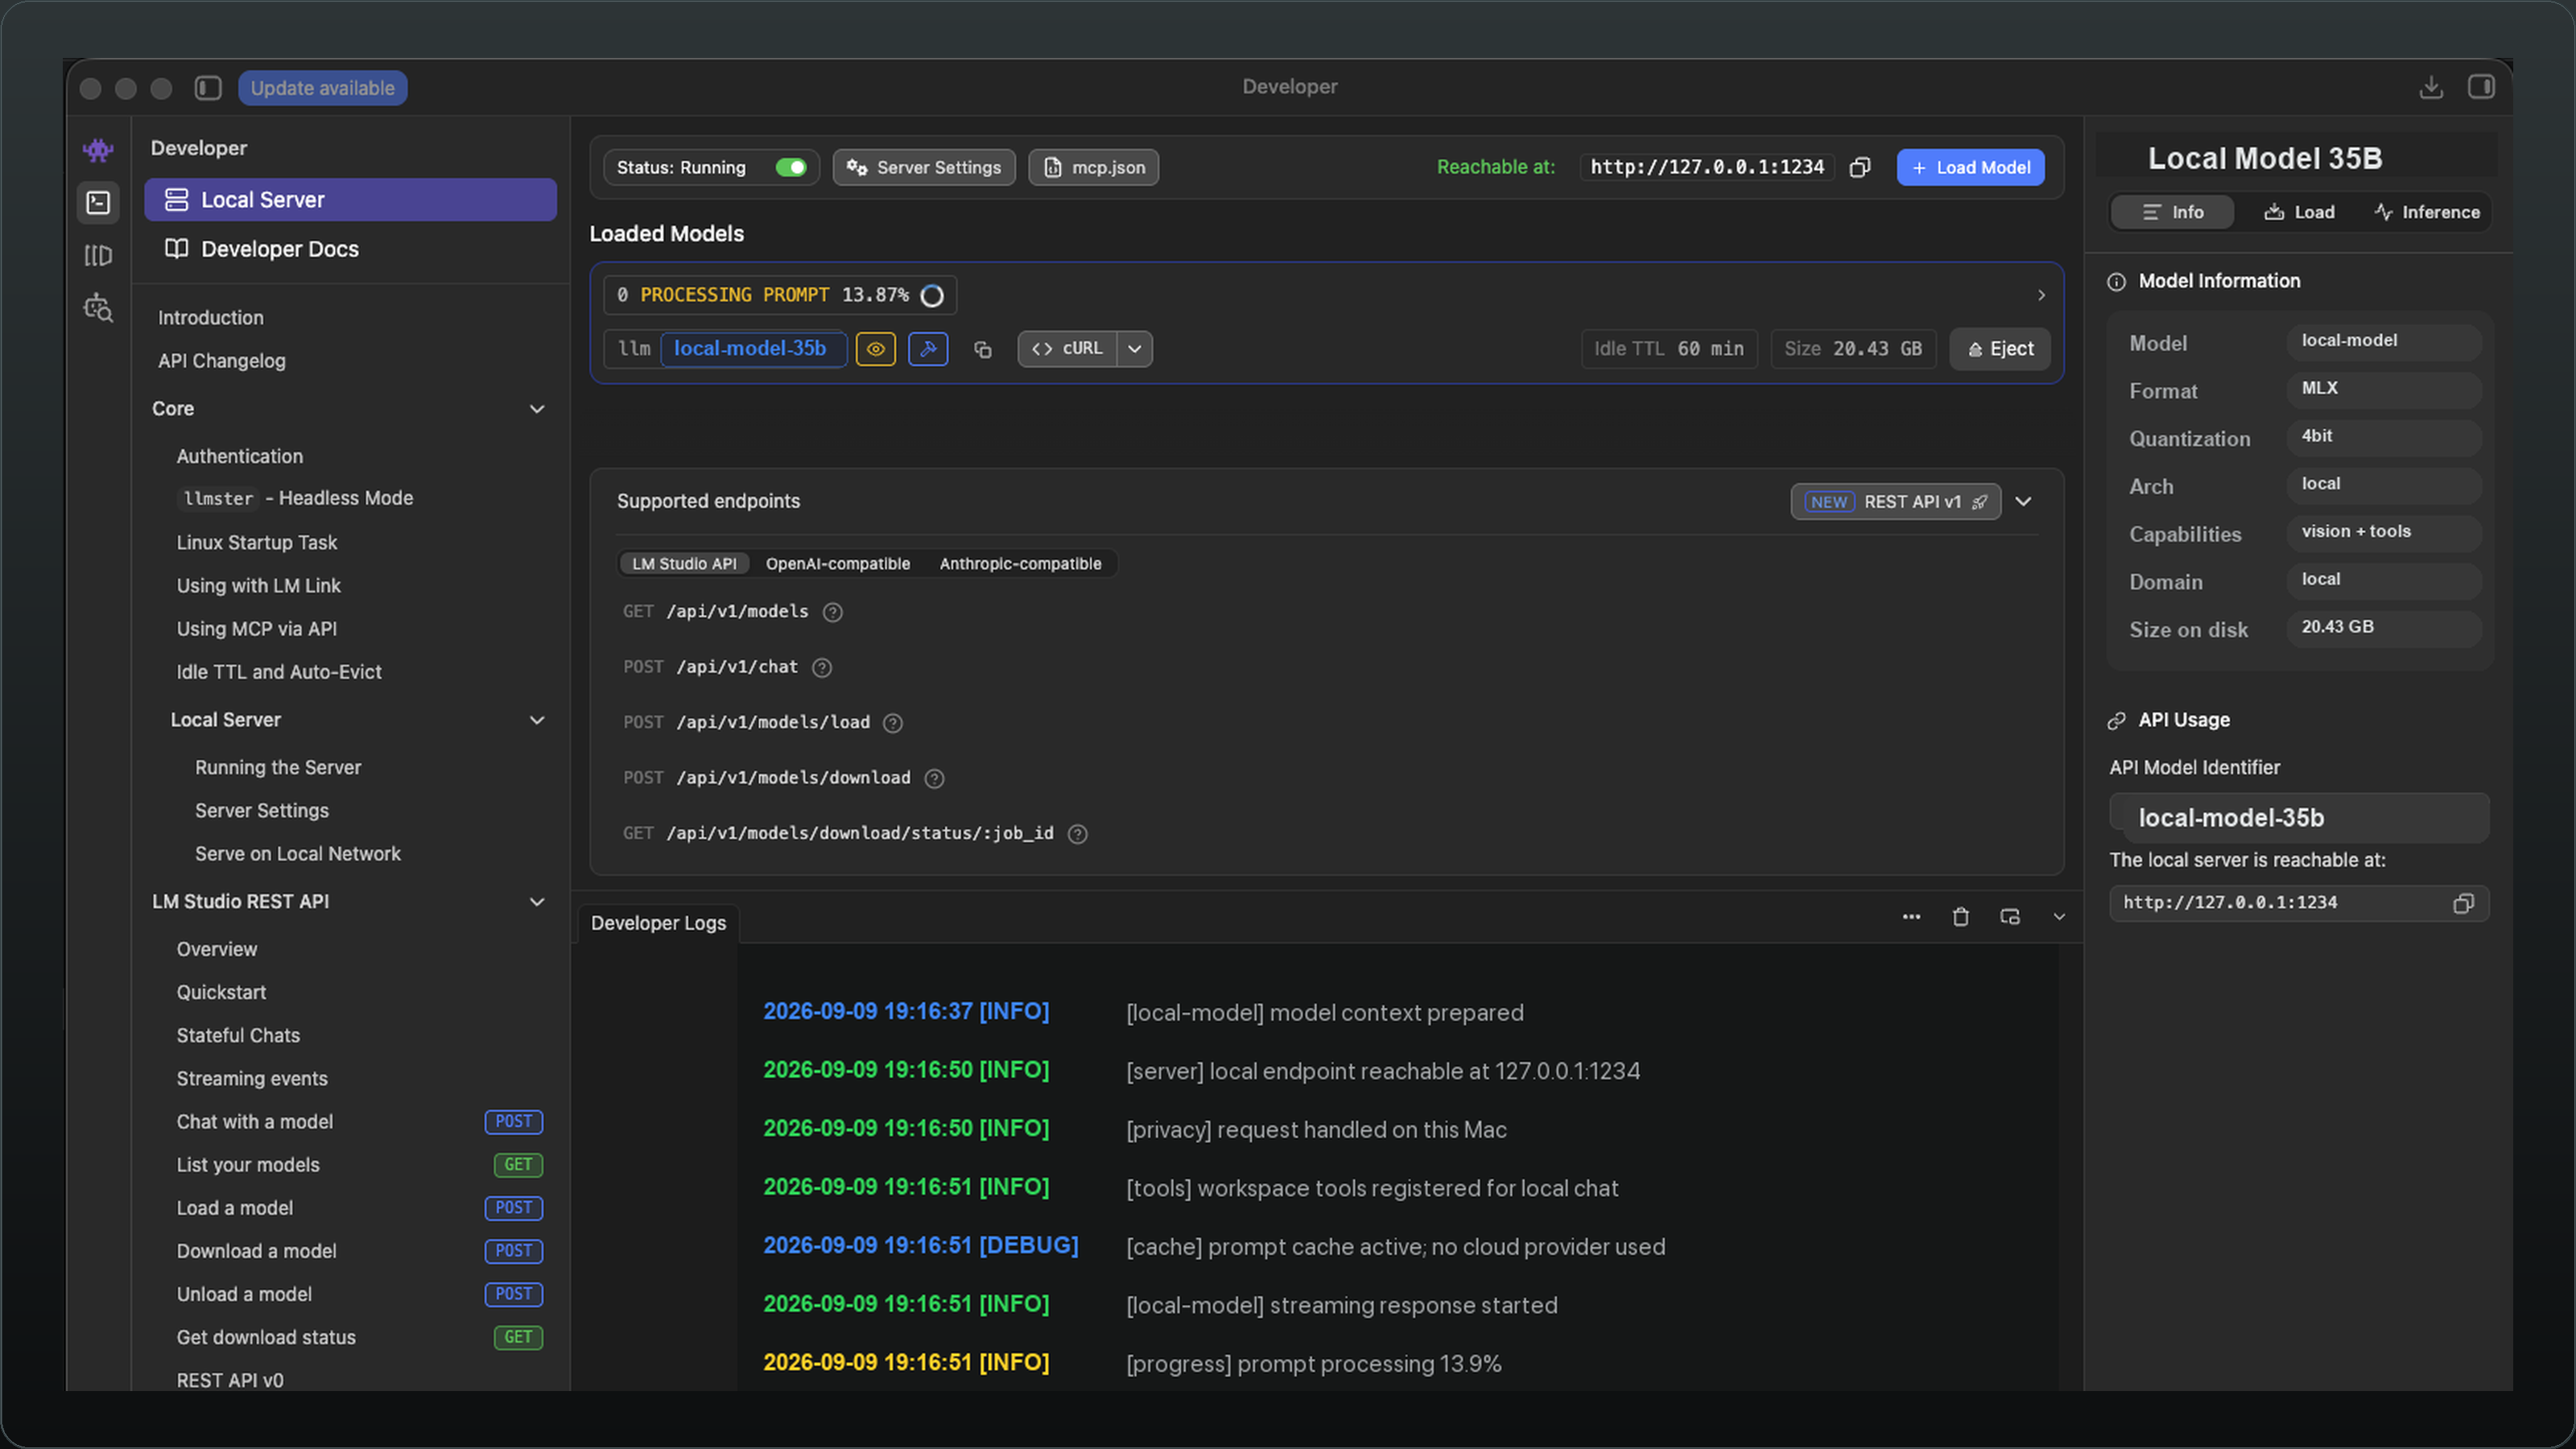Collapse the Supported endpoints panel chevron
The image size is (2576, 1449).
pos(2023,501)
